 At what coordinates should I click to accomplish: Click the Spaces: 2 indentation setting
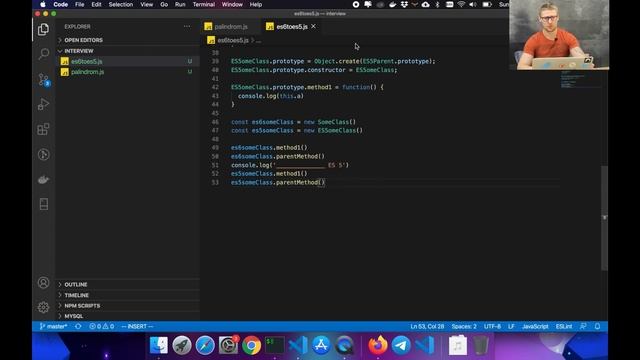[464, 327]
